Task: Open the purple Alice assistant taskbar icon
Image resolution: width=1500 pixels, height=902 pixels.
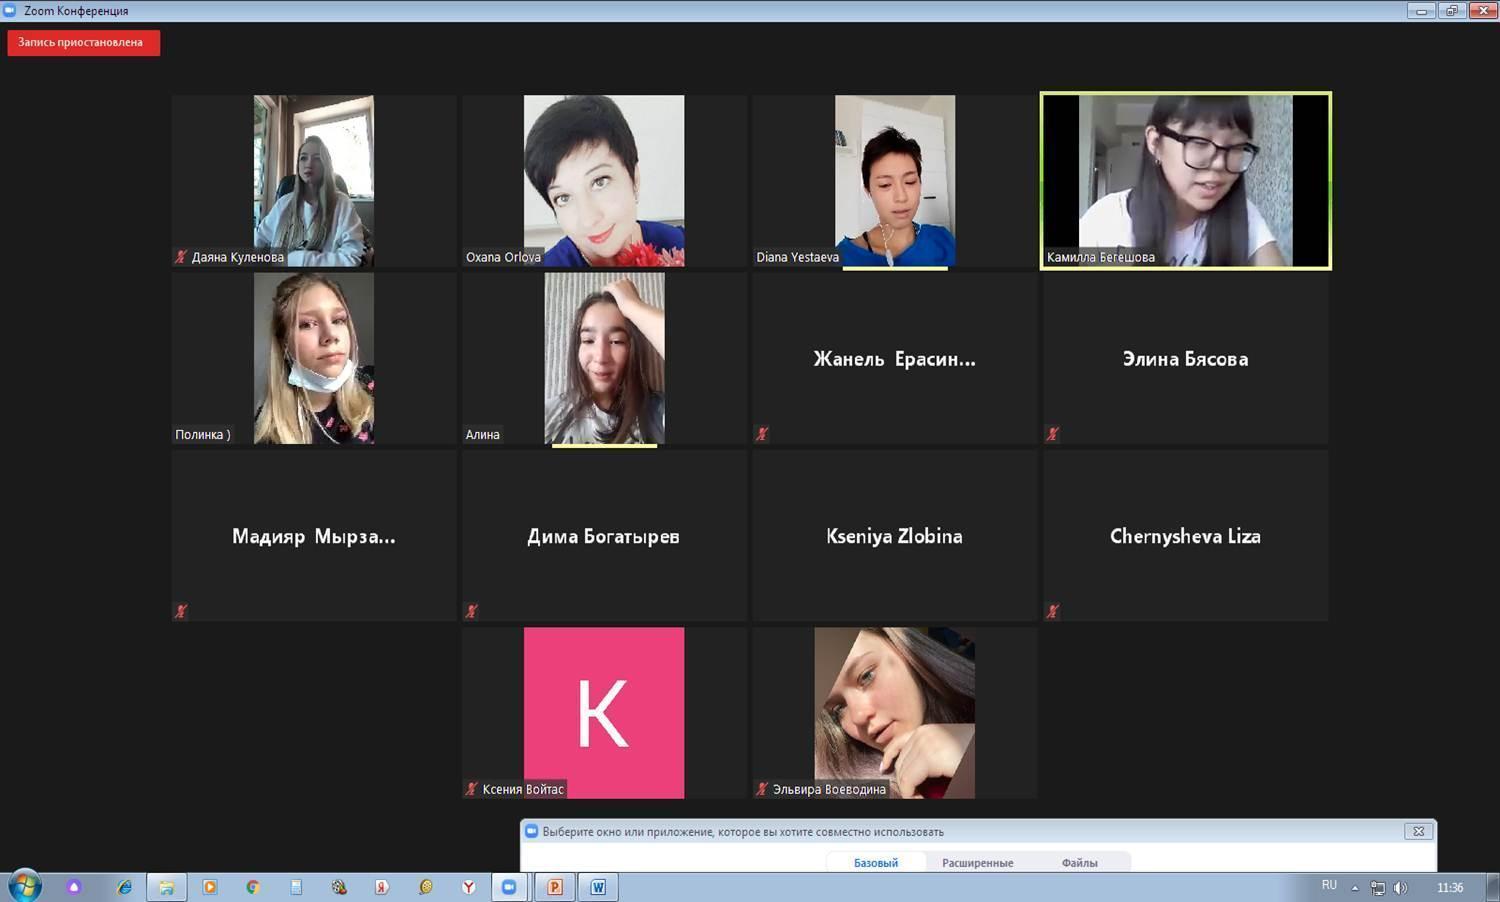Action: (x=74, y=887)
